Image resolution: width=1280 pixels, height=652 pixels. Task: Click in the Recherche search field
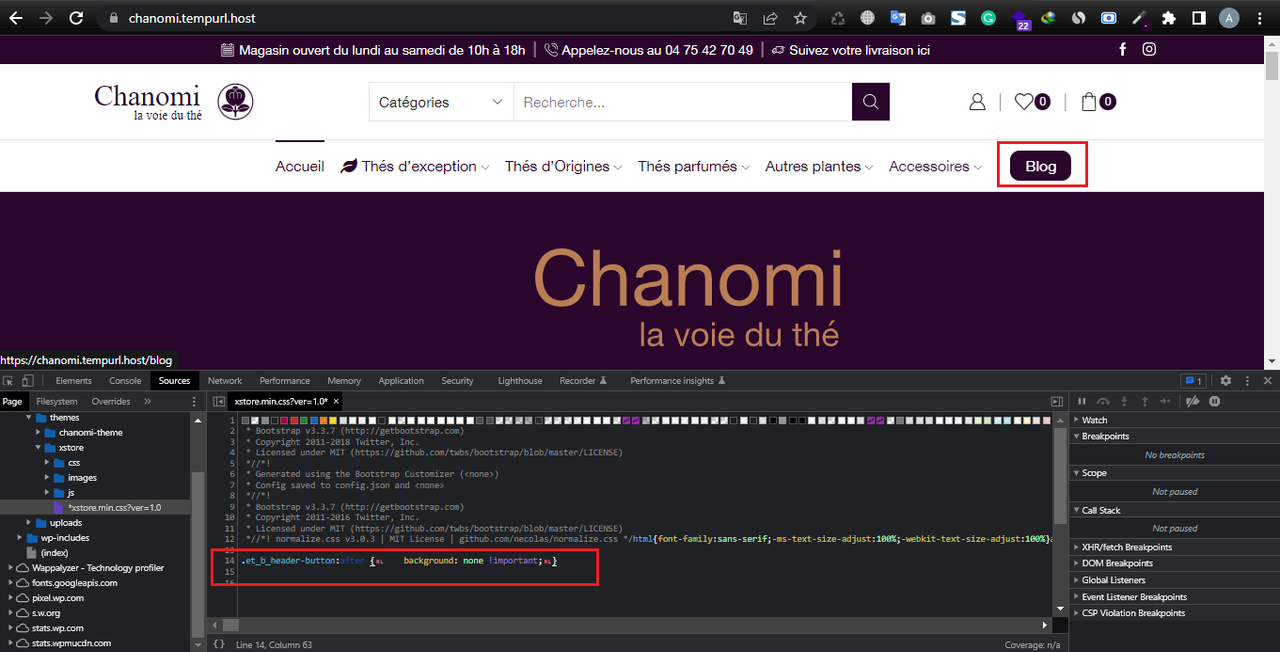683,102
